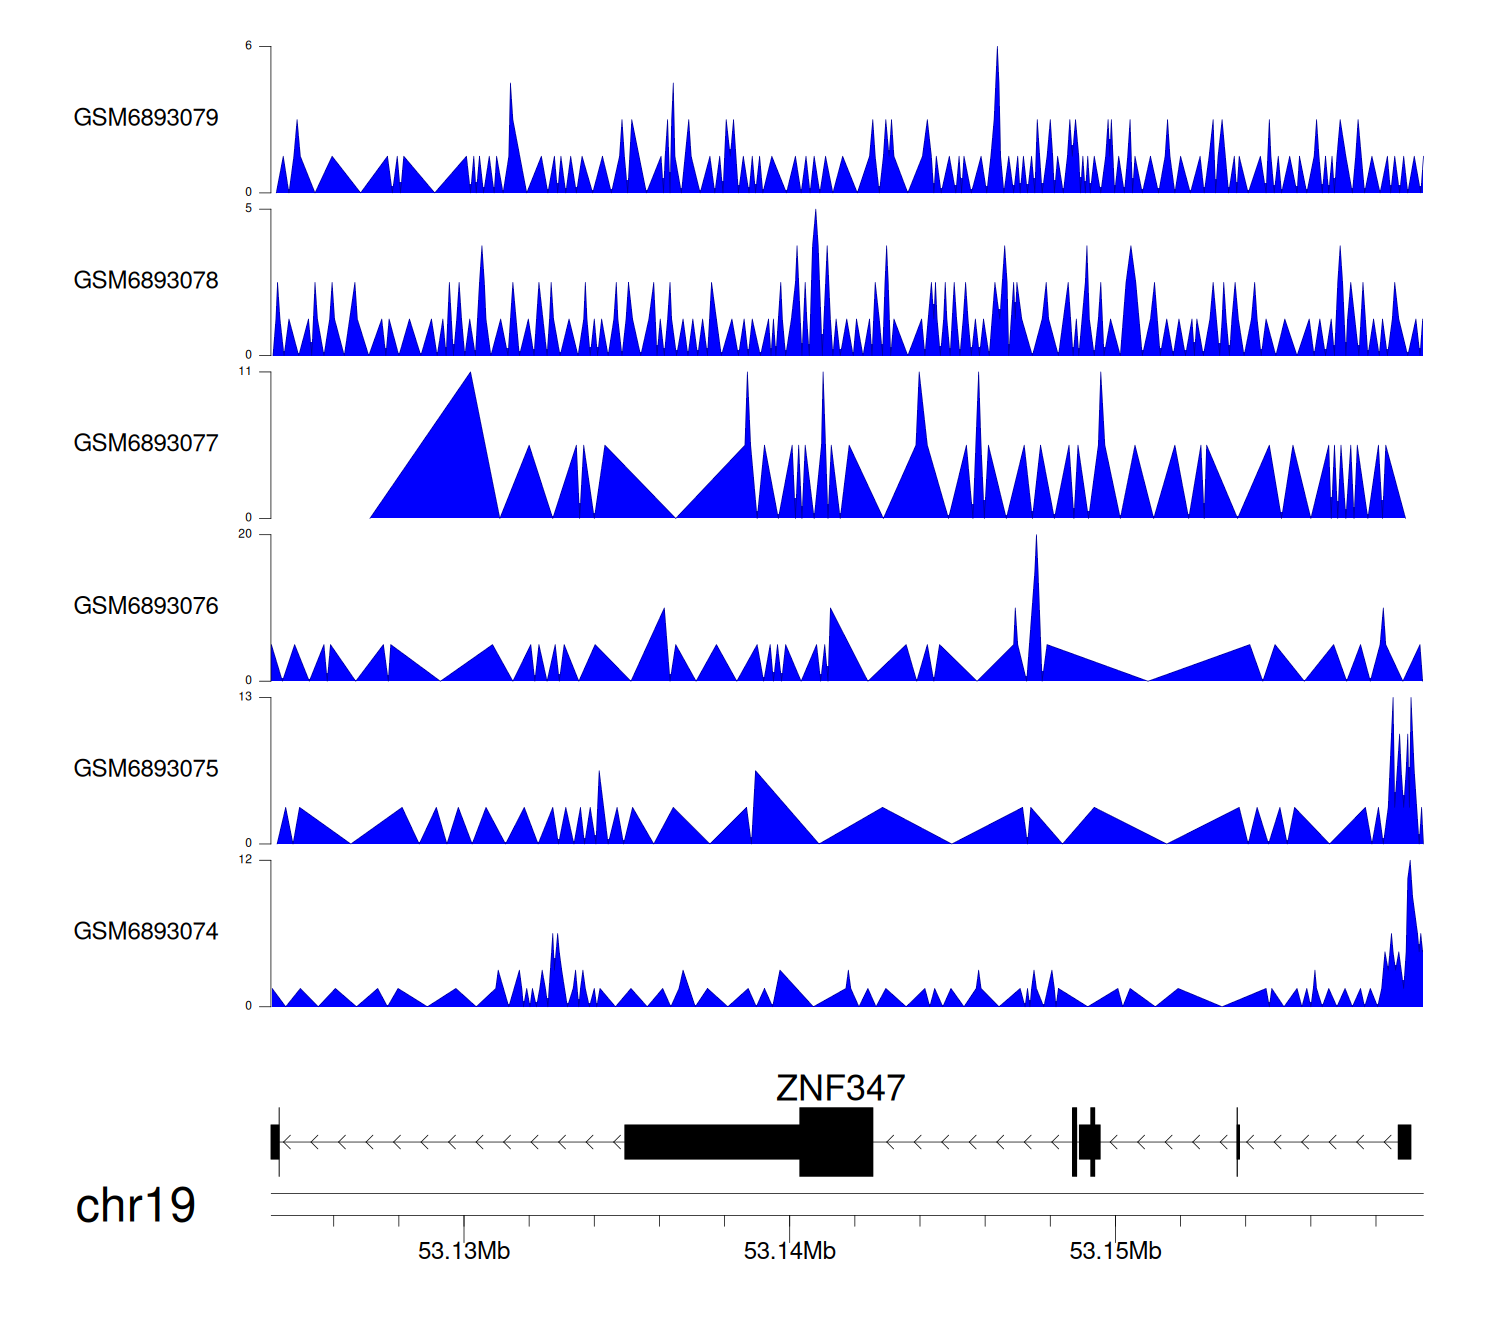Click the leftmost exon of the ZNF347 gene
This screenshot has width=1500, height=1320.
pyautogui.click(x=275, y=1142)
